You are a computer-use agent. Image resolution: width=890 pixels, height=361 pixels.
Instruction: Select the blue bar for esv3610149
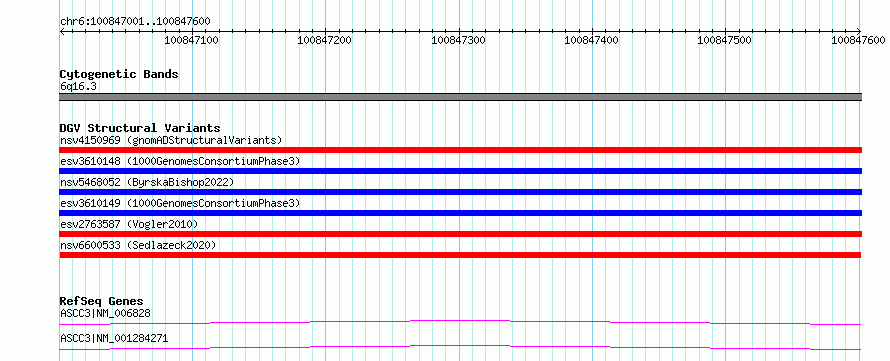[x=460, y=213]
